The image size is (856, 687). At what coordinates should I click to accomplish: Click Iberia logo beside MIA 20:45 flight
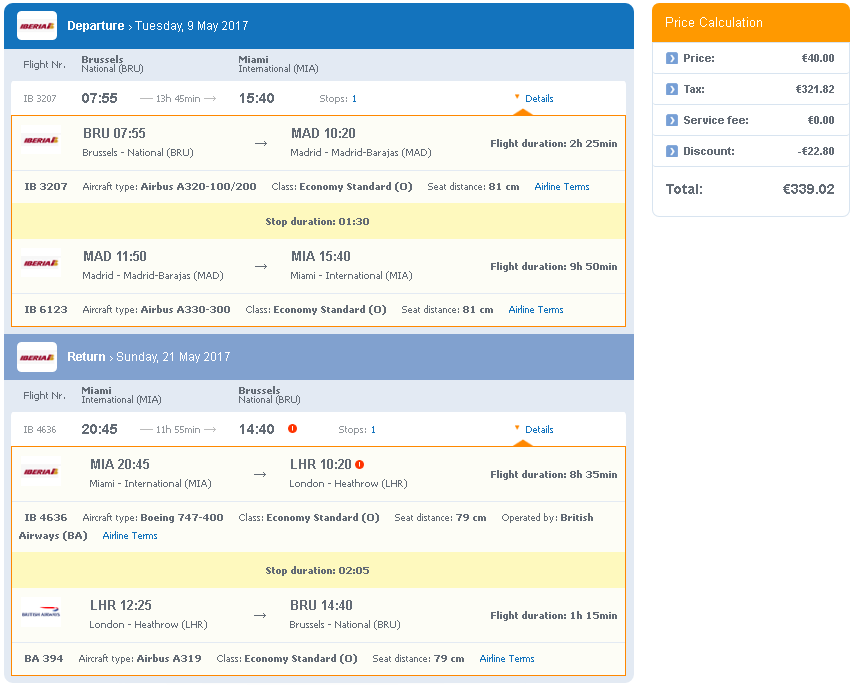tap(41, 471)
